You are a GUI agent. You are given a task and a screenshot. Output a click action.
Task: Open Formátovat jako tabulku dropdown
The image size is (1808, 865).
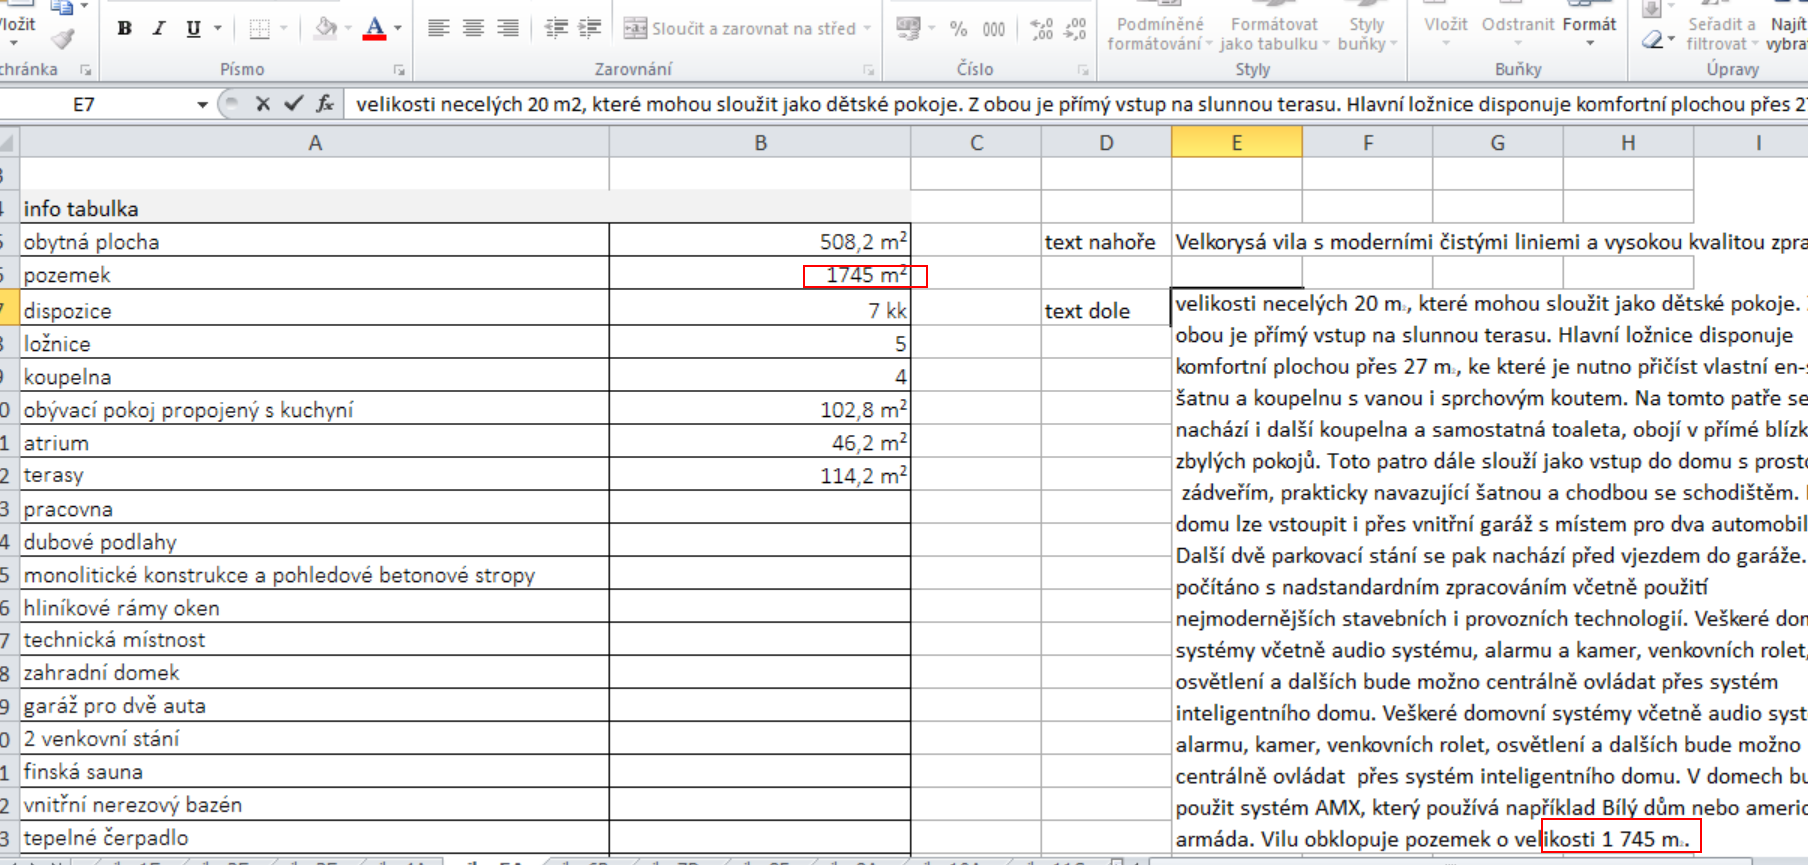pyautogui.click(x=1274, y=34)
